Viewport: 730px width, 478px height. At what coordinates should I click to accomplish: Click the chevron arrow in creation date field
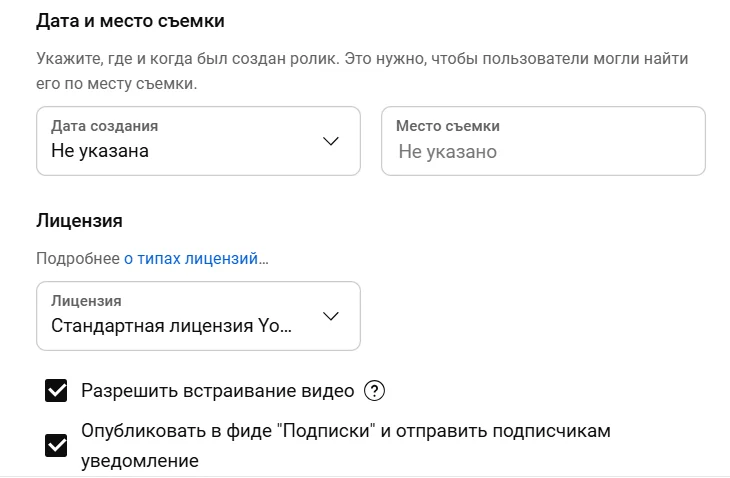point(332,141)
